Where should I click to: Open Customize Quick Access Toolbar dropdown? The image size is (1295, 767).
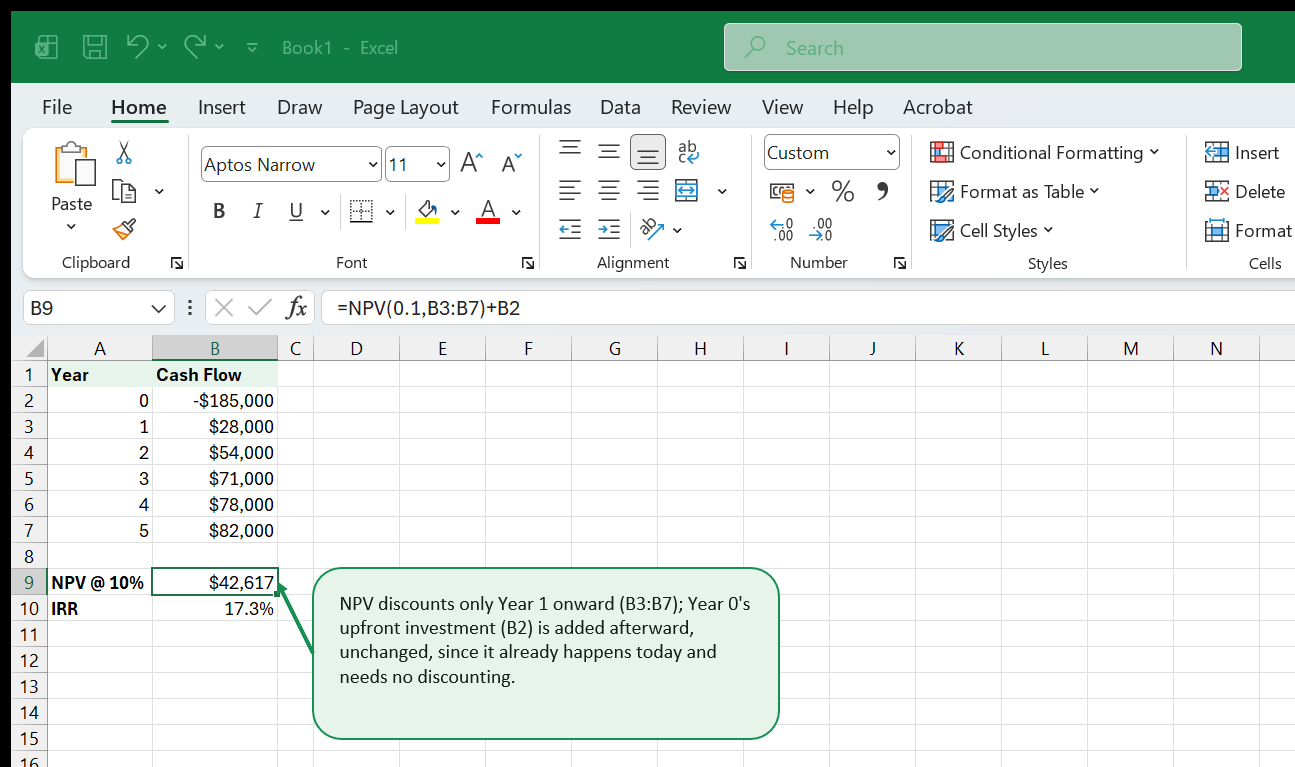coord(252,47)
